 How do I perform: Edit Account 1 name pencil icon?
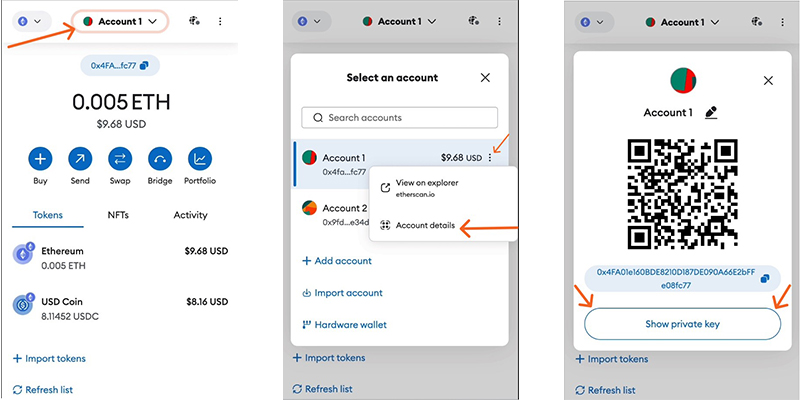pyautogui.click(x=711, y=113)
